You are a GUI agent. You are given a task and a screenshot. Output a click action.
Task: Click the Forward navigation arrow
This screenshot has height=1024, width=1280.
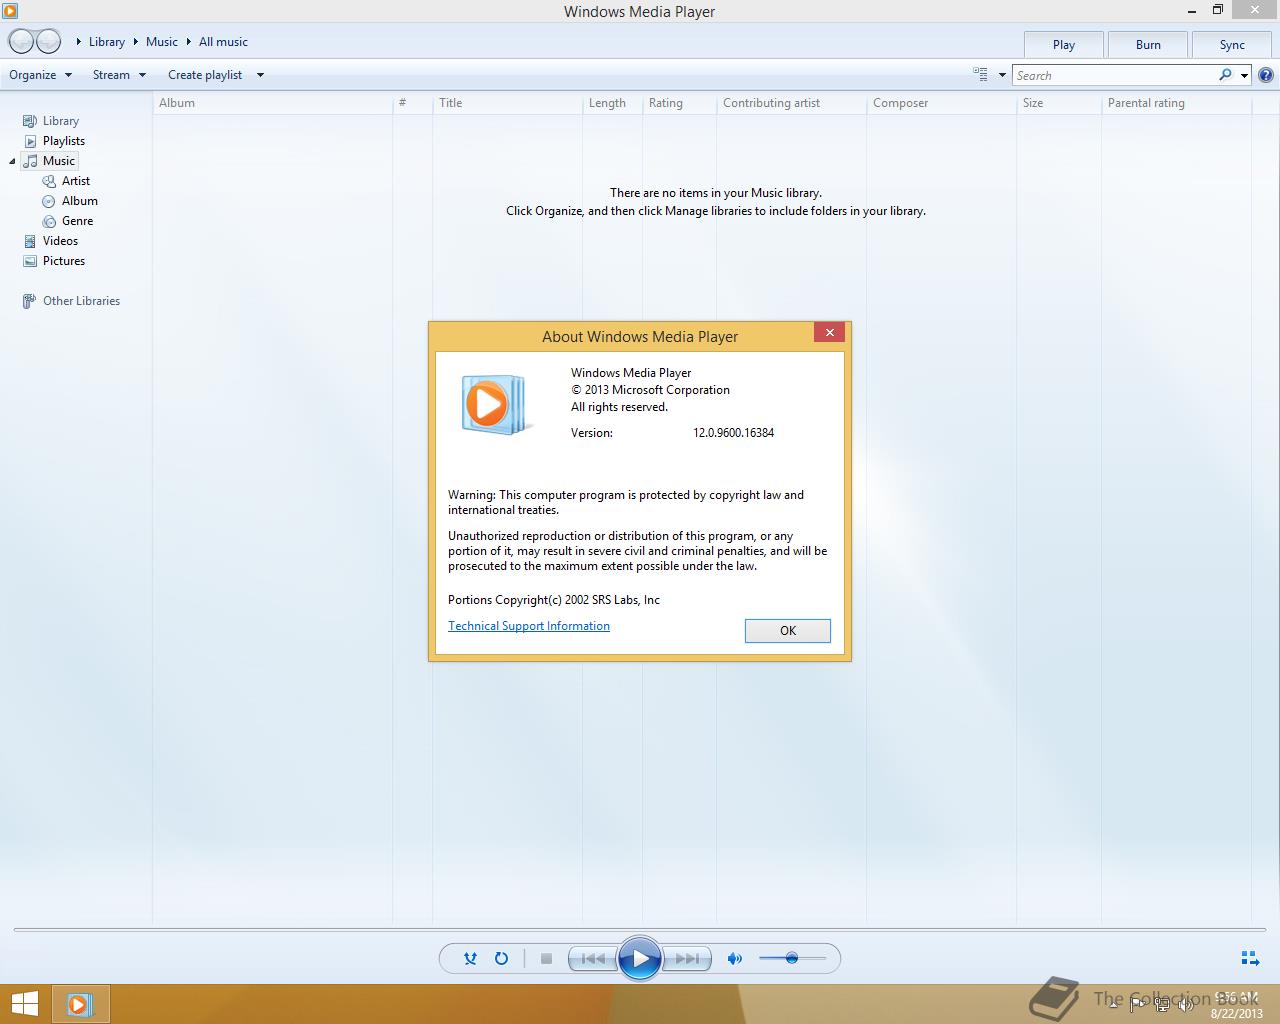(49, 42)
